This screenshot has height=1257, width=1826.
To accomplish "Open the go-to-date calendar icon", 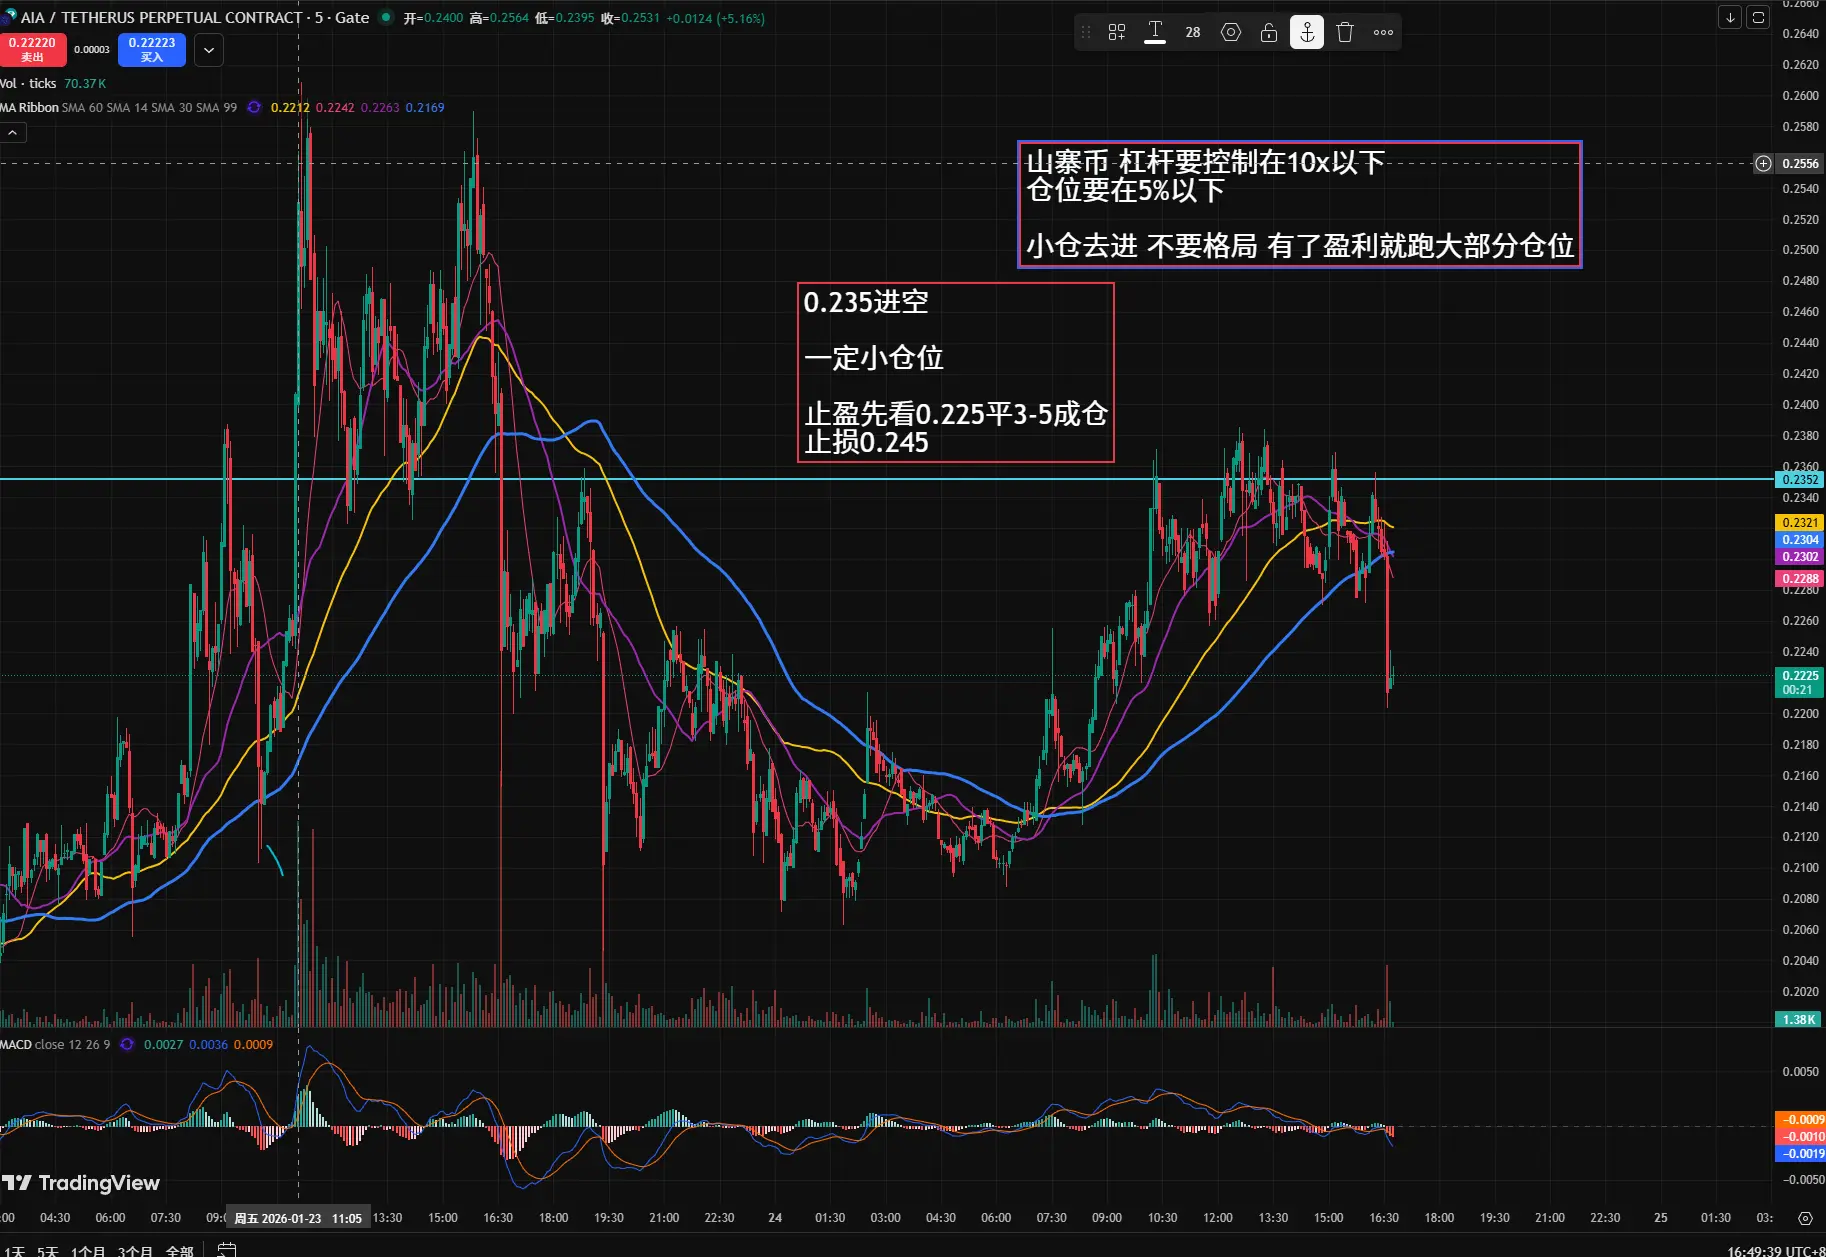I will pos(227,1249).
